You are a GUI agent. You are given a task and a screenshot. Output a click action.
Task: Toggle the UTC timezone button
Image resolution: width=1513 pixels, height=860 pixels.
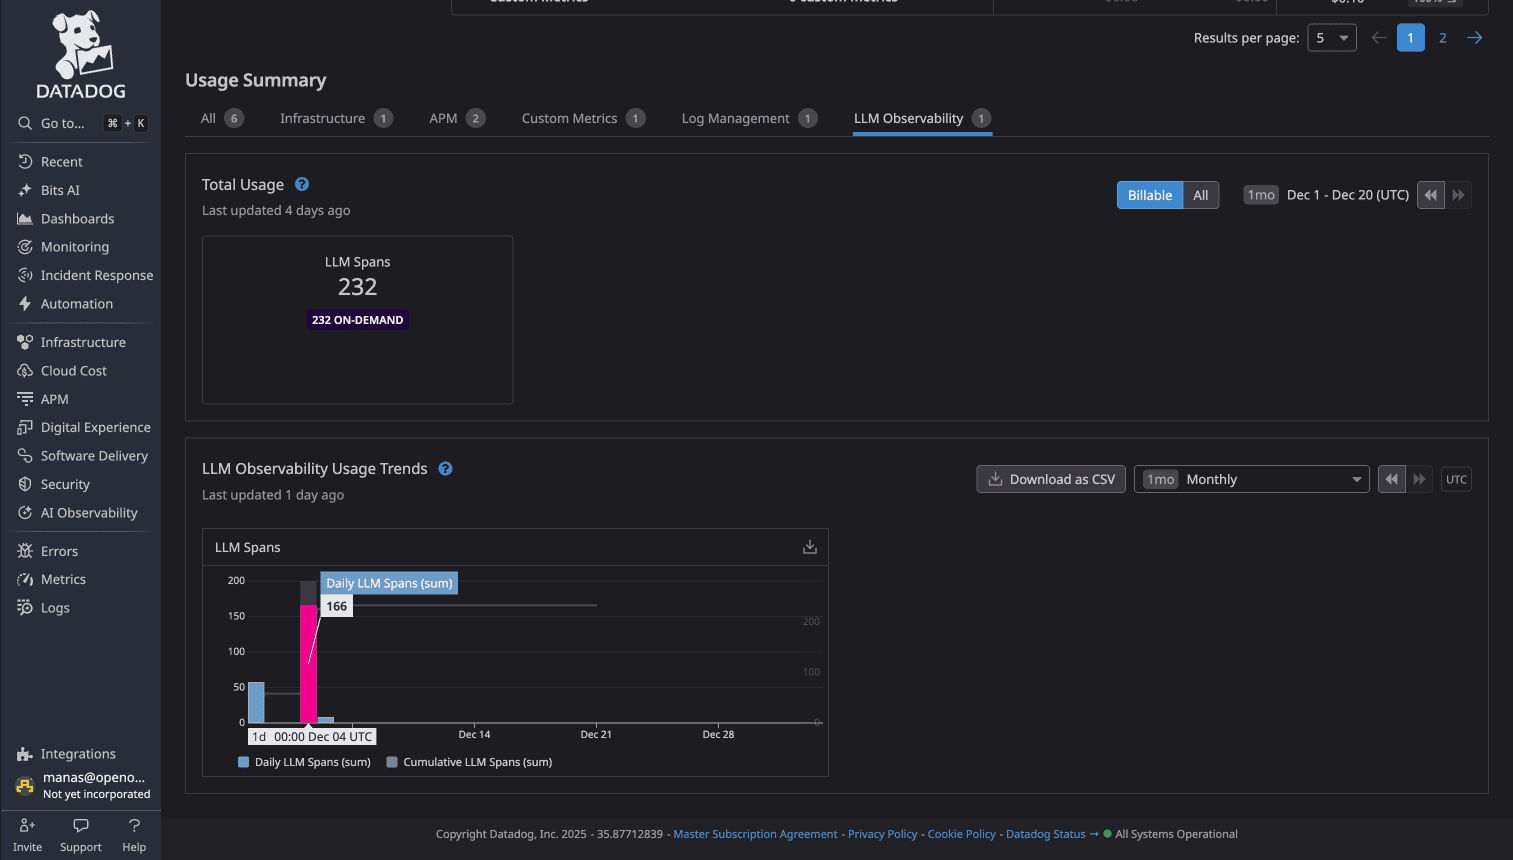click(x=1456, y=479)
